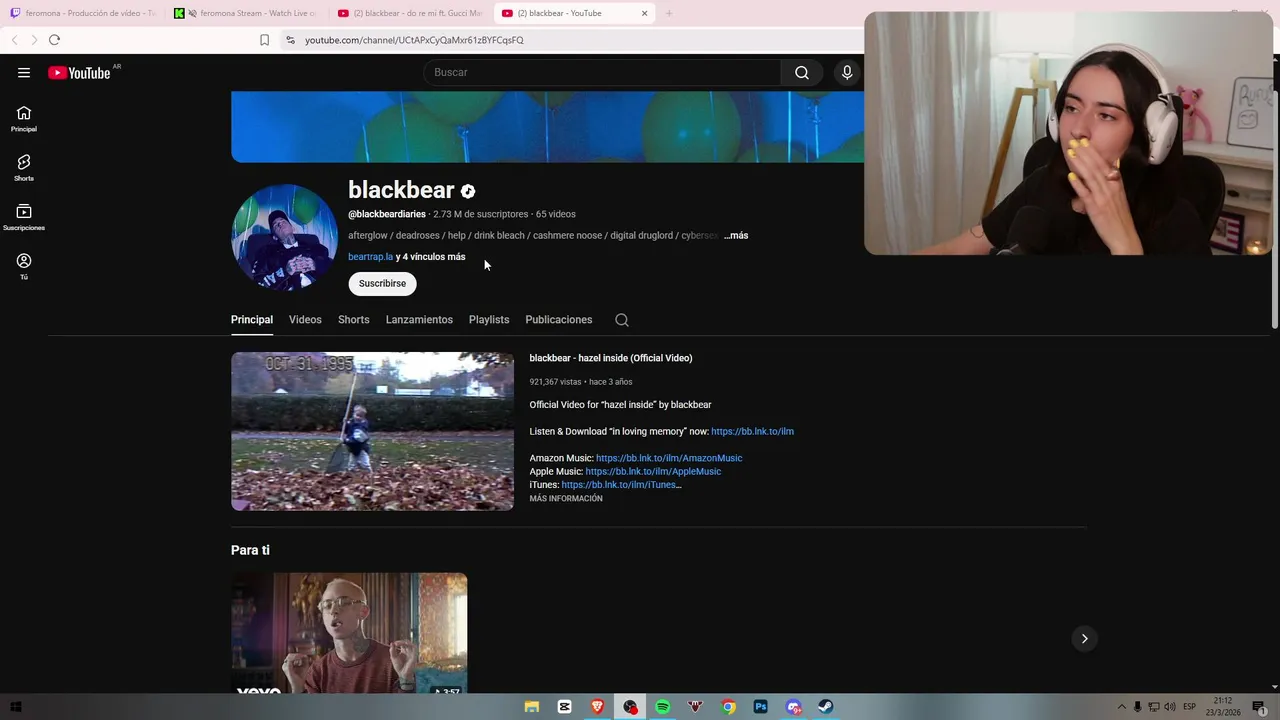This screenshot has width=1280, height=720.
Task: Switch to the Videos tab
Action: (x=305, y=320)
